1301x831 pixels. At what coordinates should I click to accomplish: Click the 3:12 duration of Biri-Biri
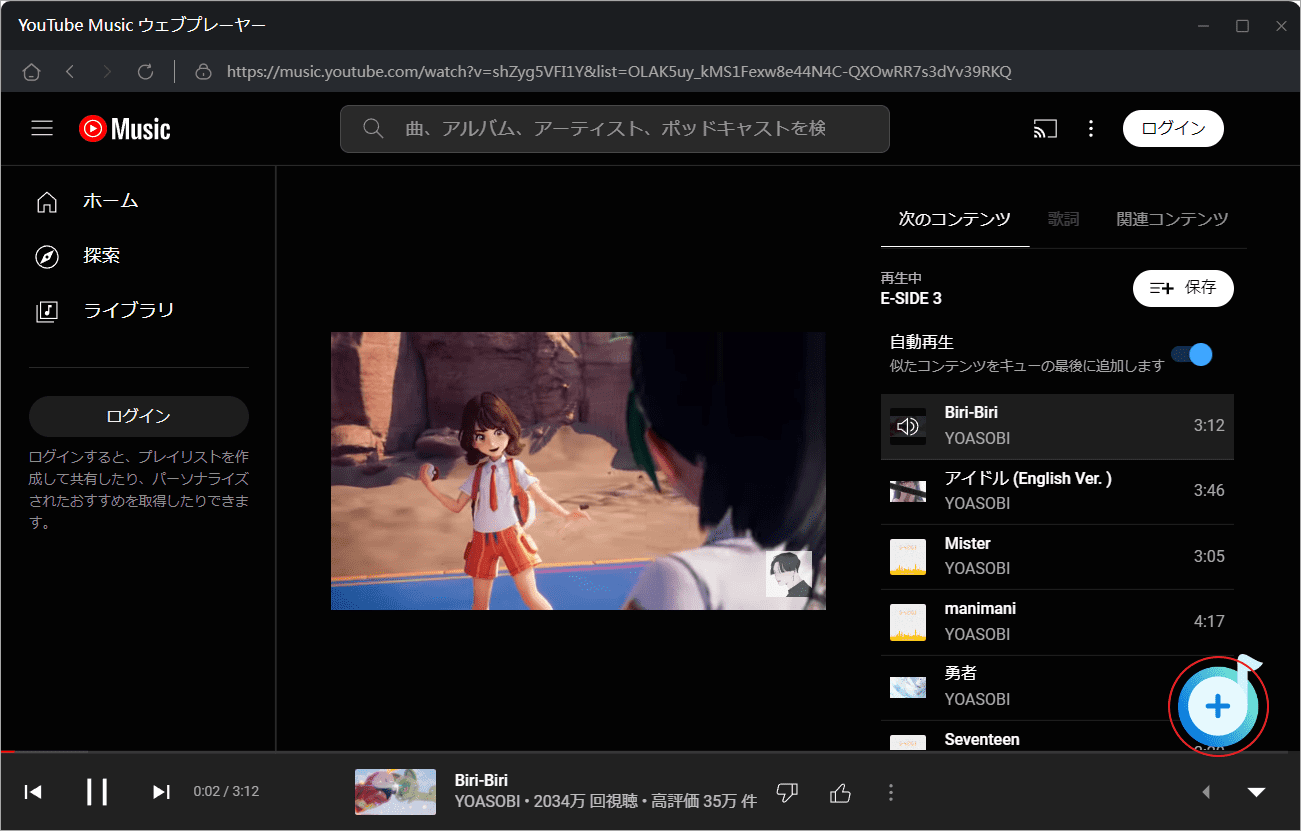click(x=1209, y=426)
